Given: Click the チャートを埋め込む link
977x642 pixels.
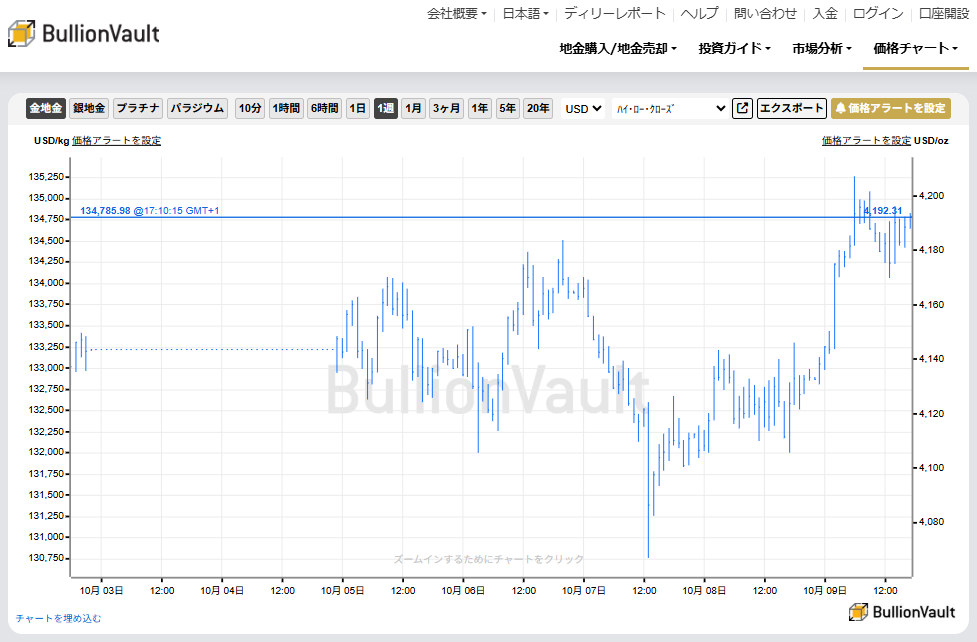Looking at the screenshot, I should click(58, 618).
